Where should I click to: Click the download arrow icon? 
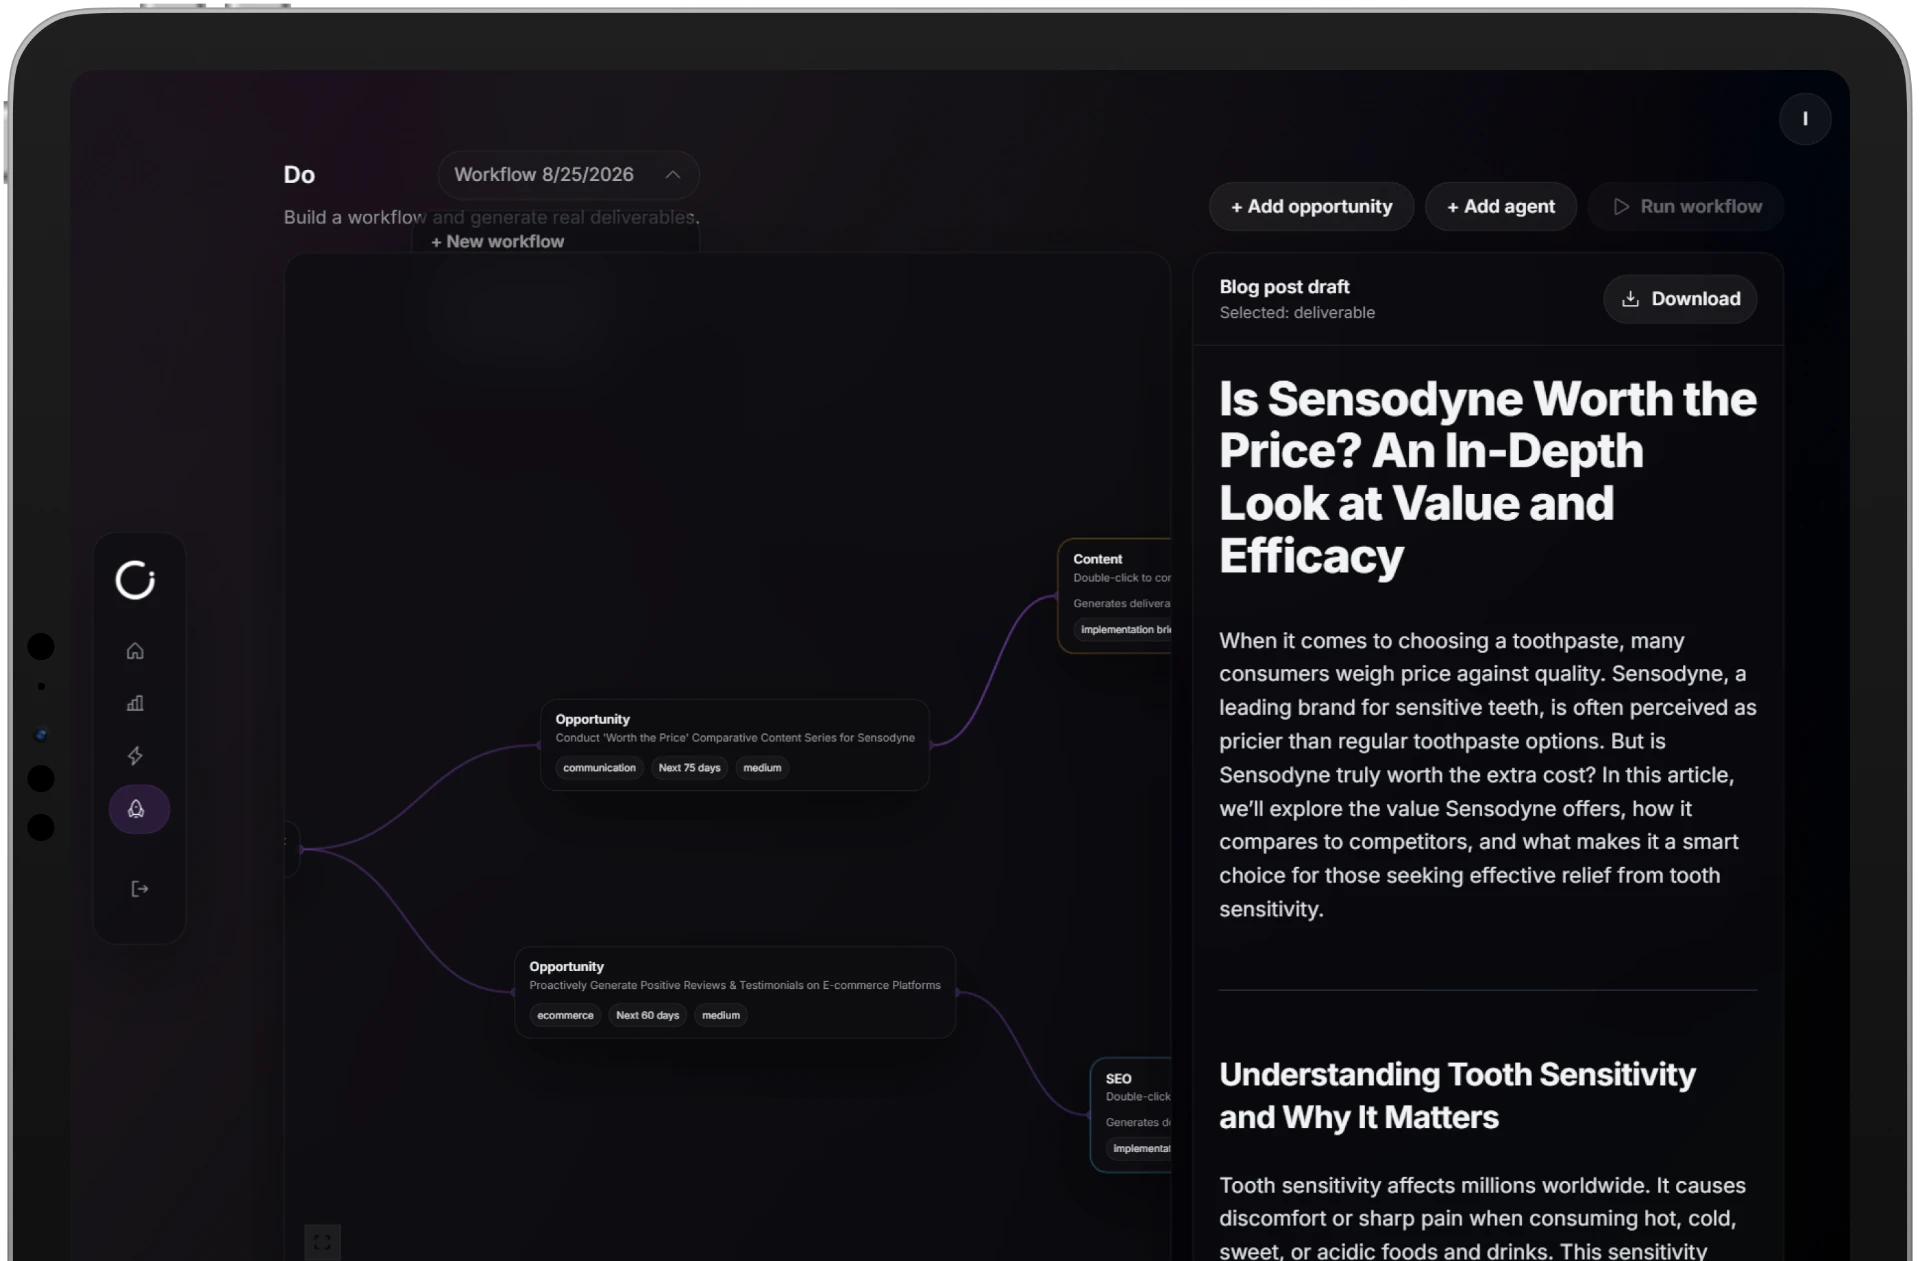(x=1630, y=299)
